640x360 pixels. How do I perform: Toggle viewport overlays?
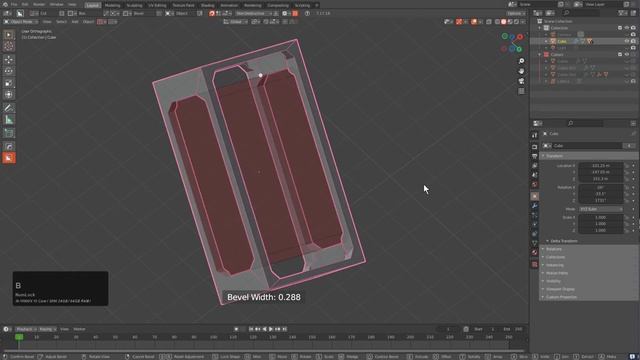474,22
